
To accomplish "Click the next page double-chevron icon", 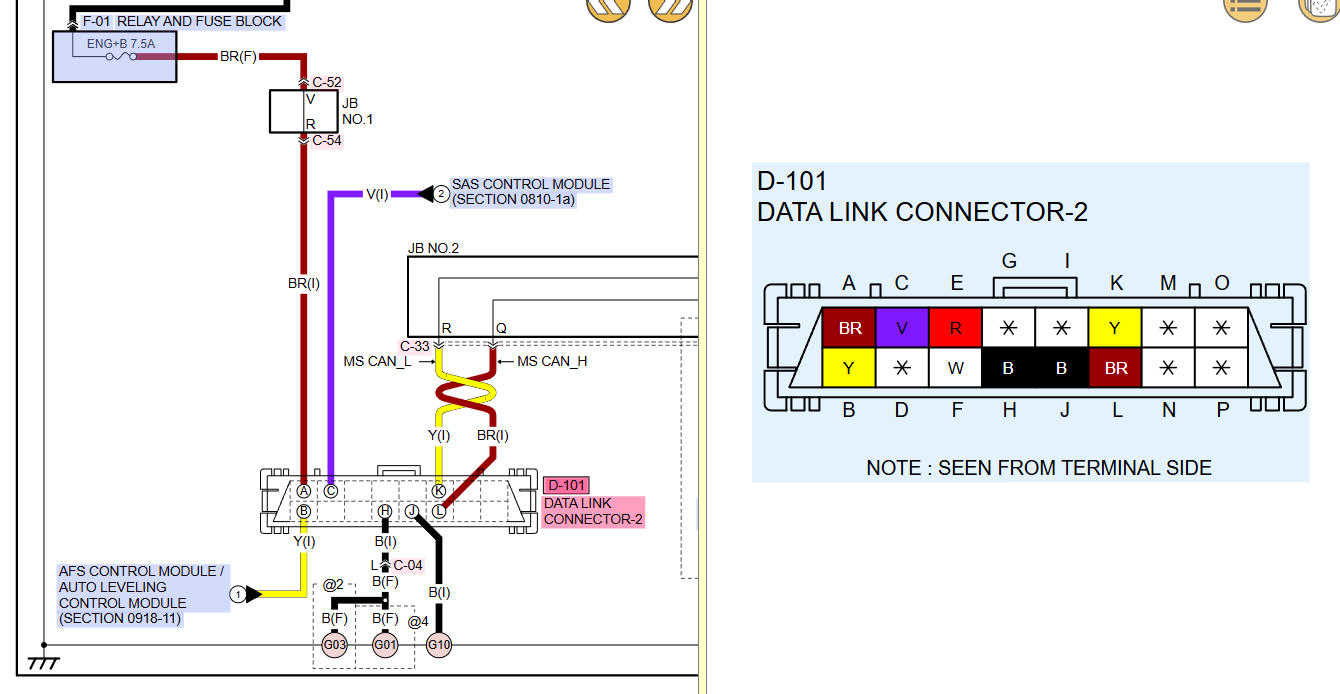I will (x=669, y=8).
